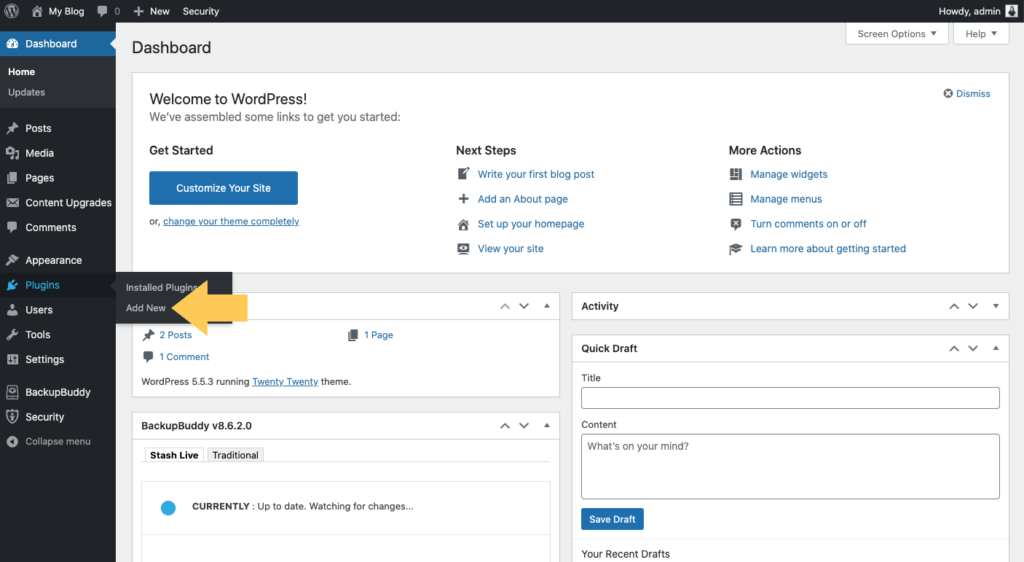Move At a Glance widget down

tap(524, 306)
